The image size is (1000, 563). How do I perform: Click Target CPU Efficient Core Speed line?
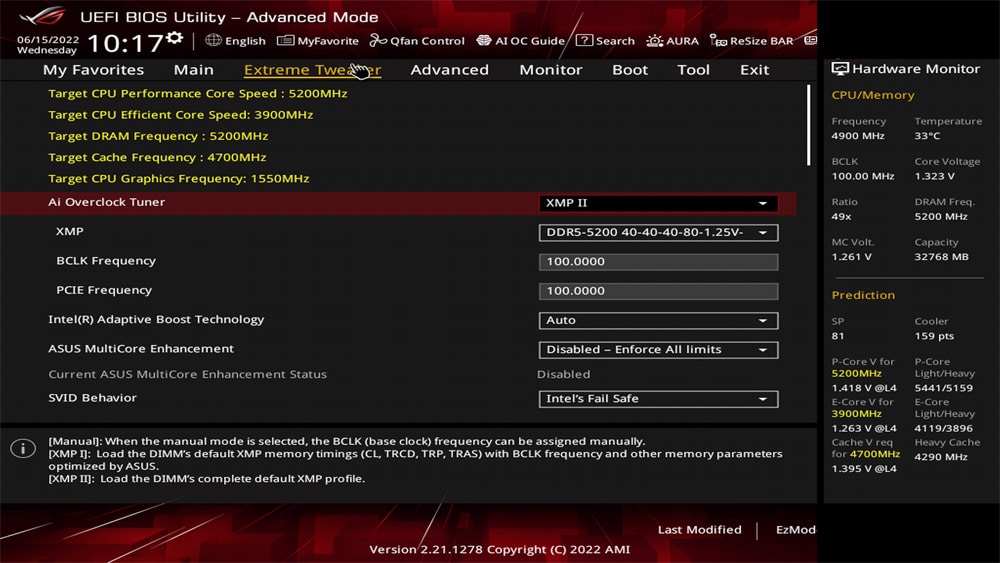tap(180, 115)
